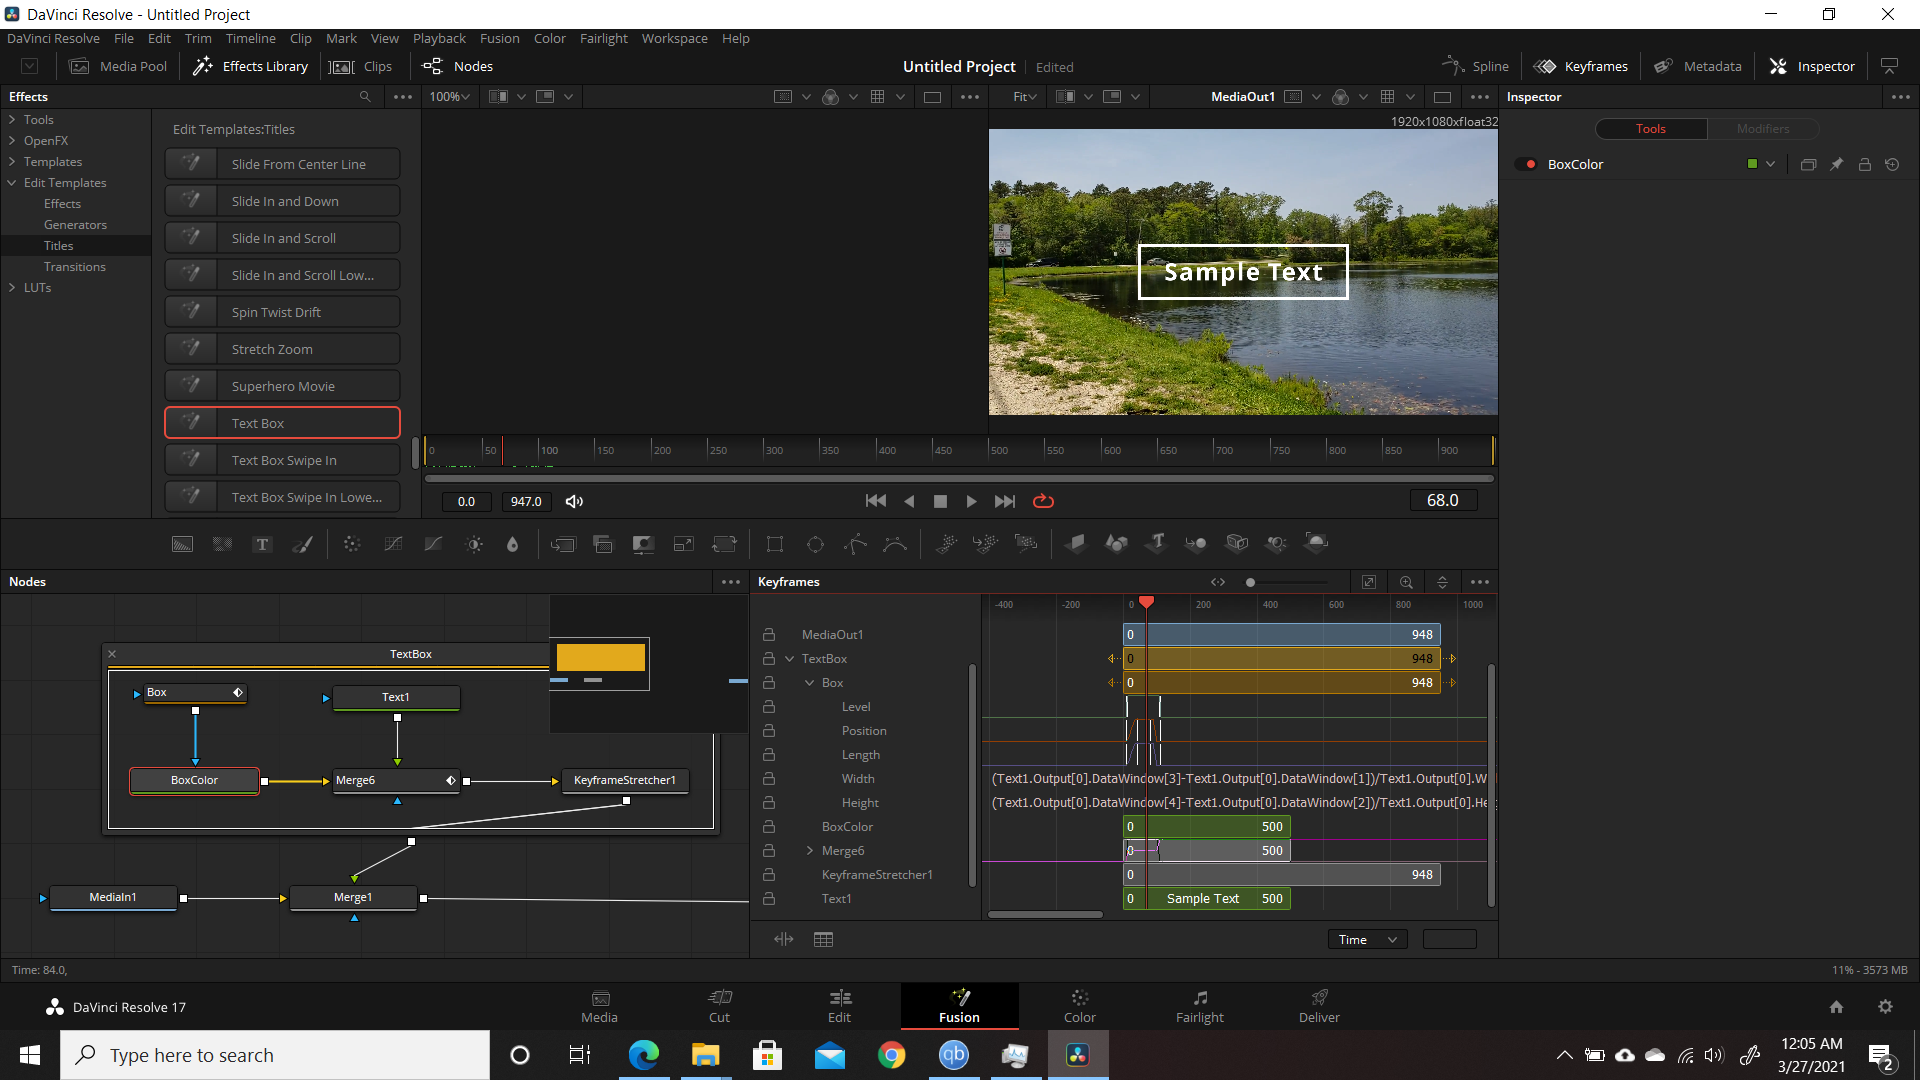Screen dimensions: 1920x1080
Task: Add a Blur node (droplet icon)
Action: coord(513,544)
